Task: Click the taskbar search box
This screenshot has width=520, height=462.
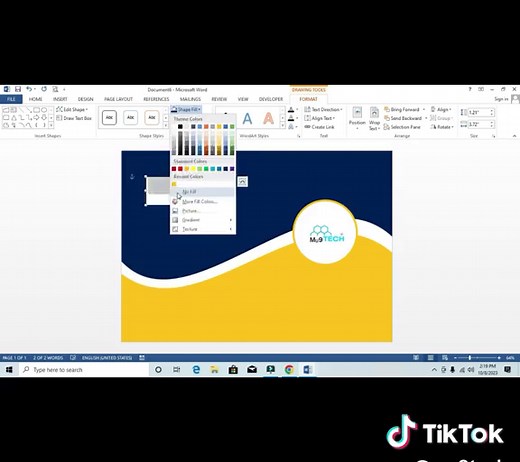Action: (x=83, y=370)
